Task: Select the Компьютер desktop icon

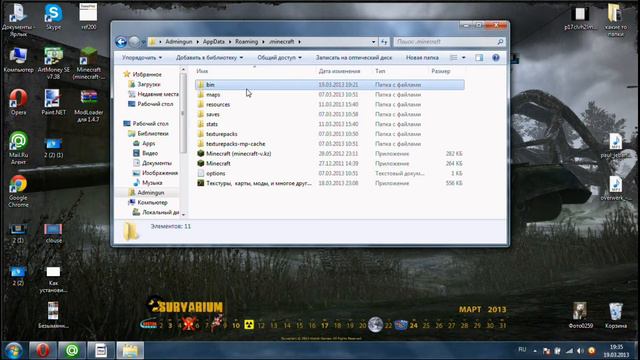Action: pyautogui.click(x=18, y=60)
